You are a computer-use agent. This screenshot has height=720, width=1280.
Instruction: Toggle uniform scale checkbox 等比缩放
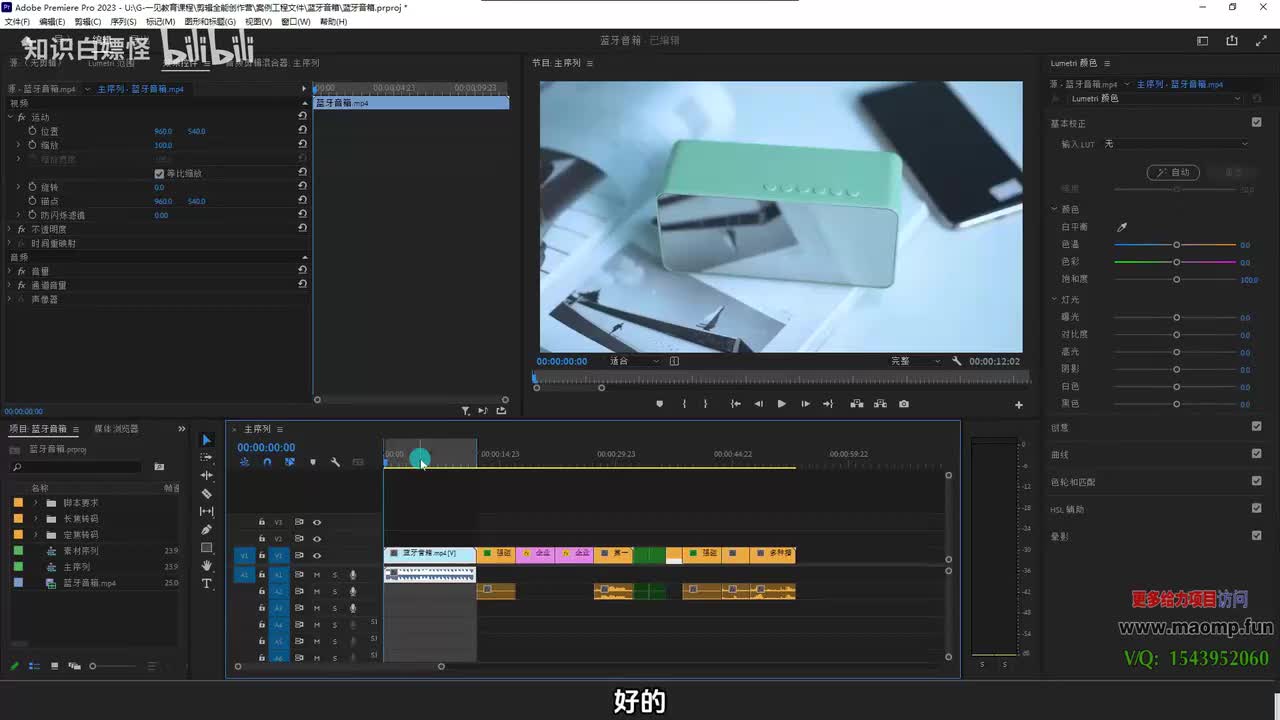[x=159, y=174]
